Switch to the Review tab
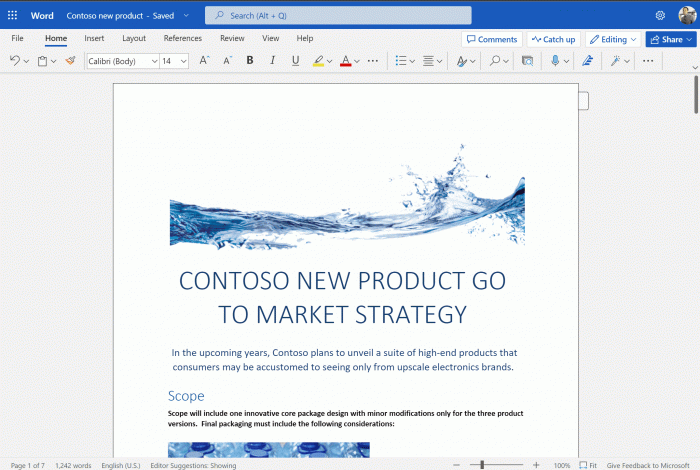Image resolution: width=700 pixels, height=470 pixels. point(232,38)
